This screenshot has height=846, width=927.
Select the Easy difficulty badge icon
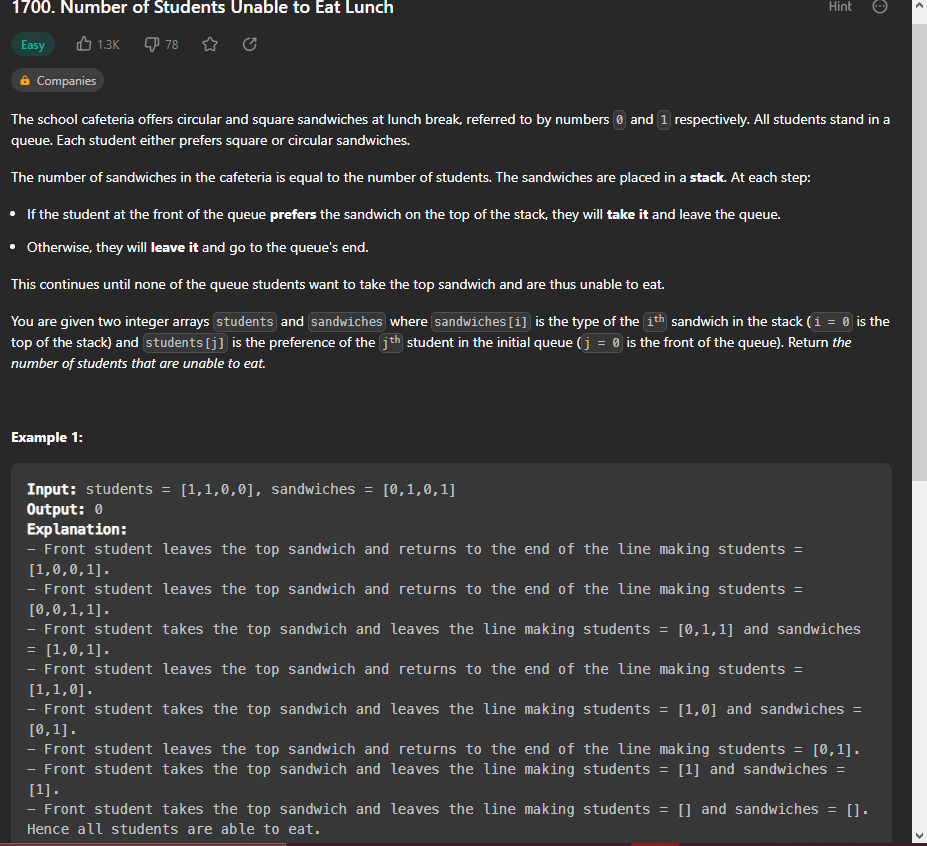coord(32,44)
